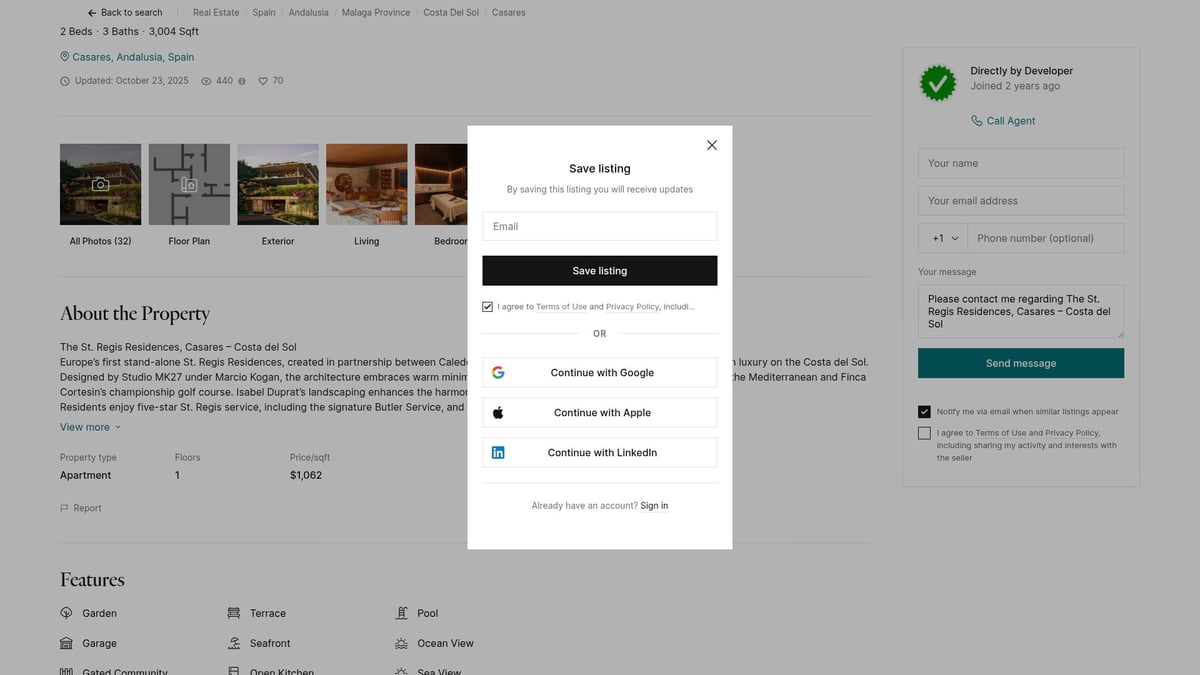Click the LinkedIn logo icon
Screen dimensions: 1200x675
tap(498, 453)
